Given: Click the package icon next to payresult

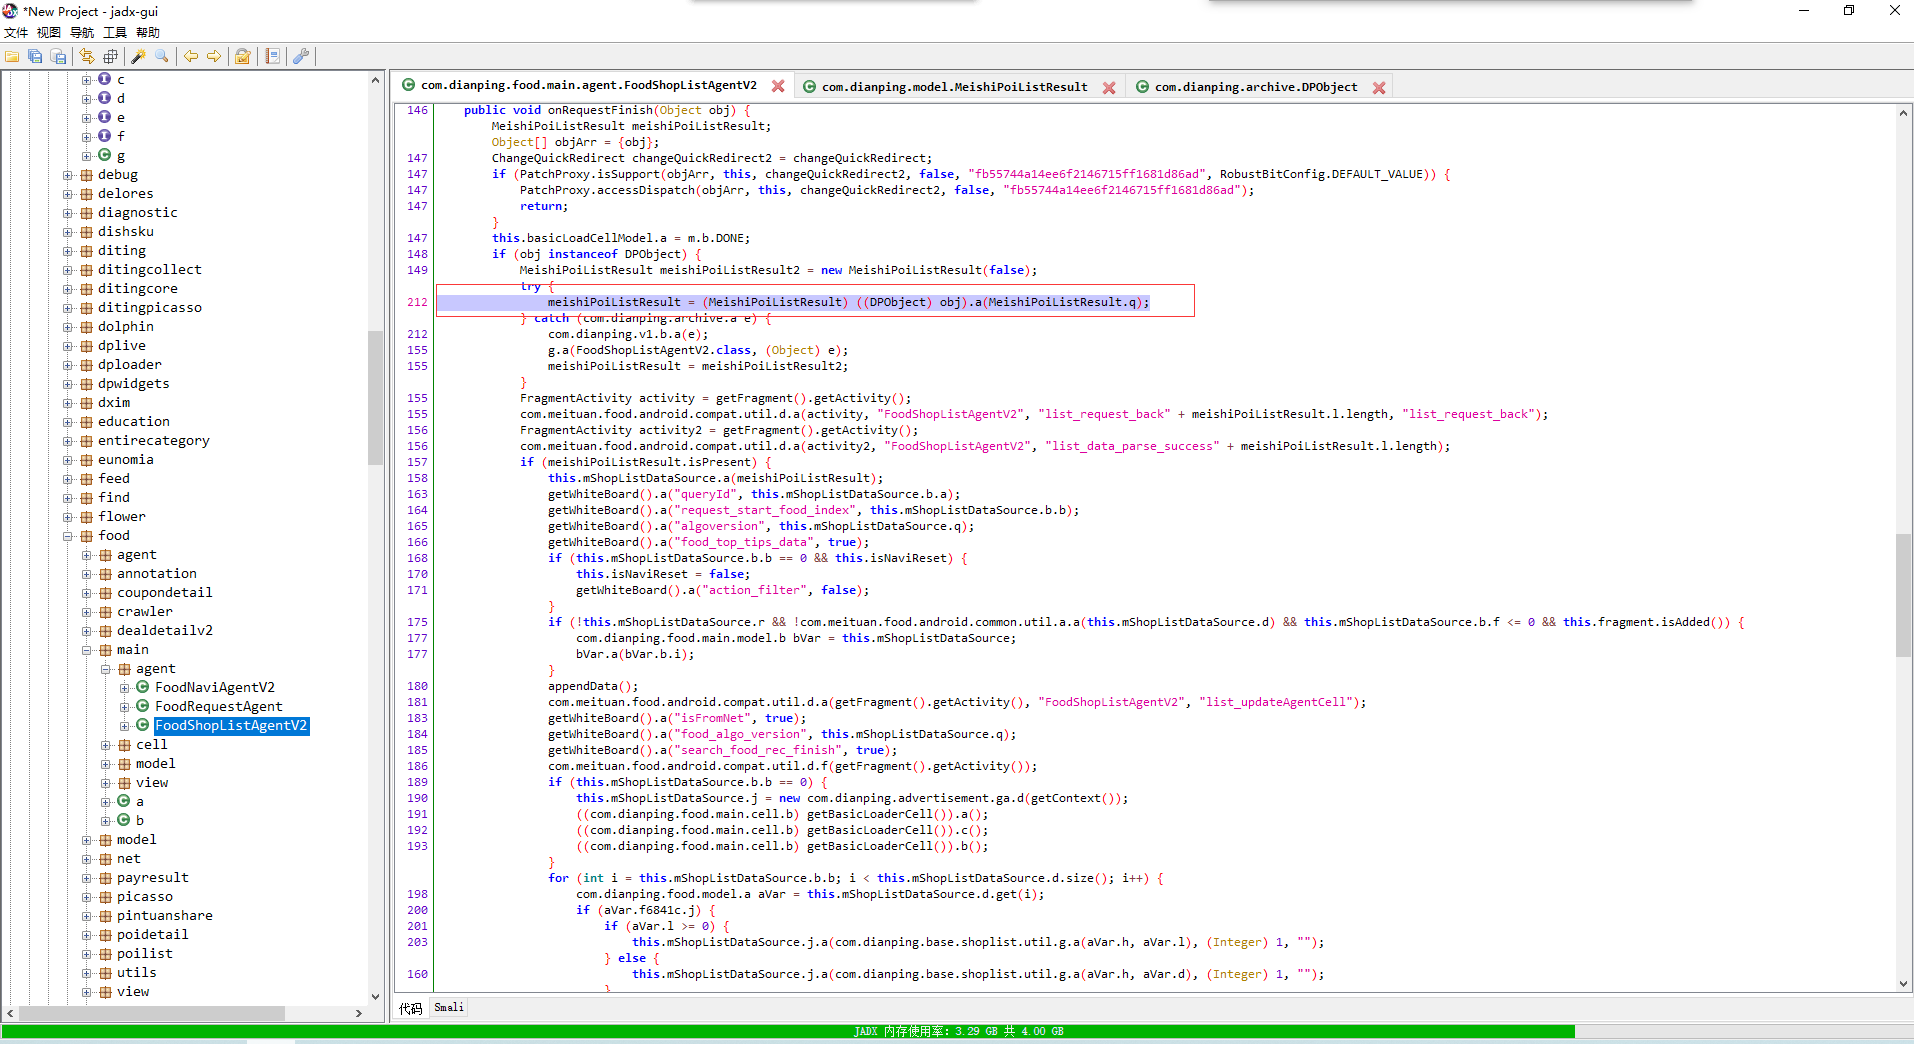Looking at the screenshot, I should (x=105, y=878).
